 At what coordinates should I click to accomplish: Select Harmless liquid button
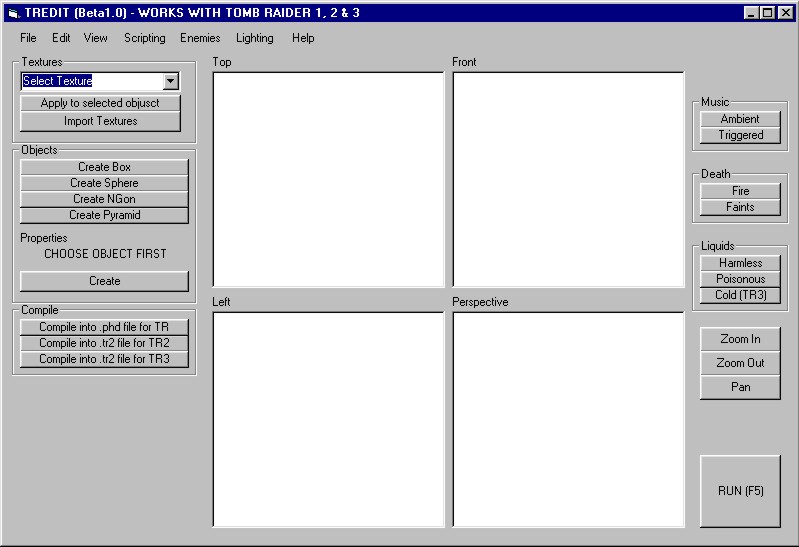tap(740, 263)
